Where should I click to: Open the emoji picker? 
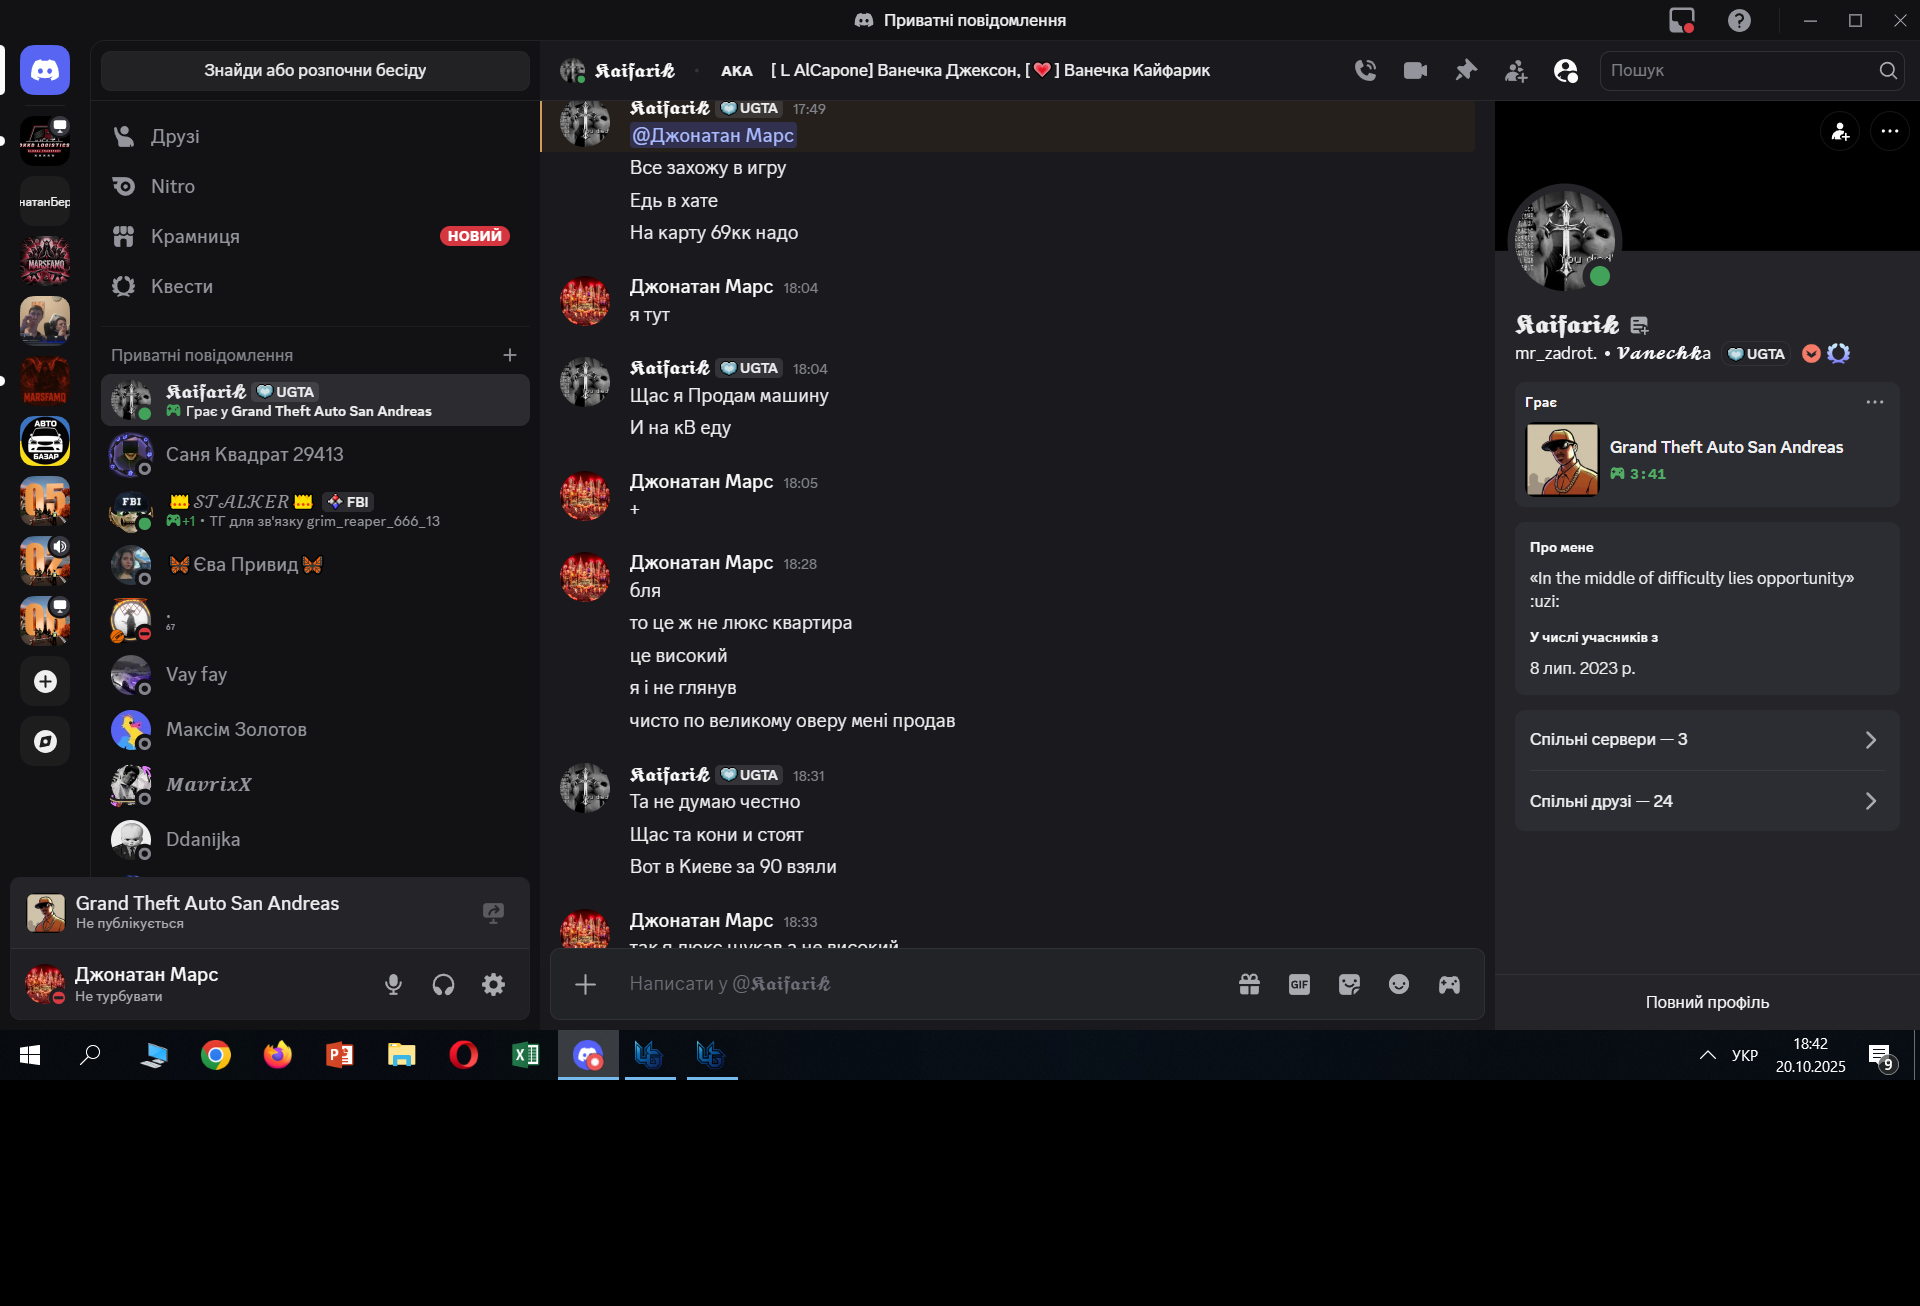[x=1399, y=984]
